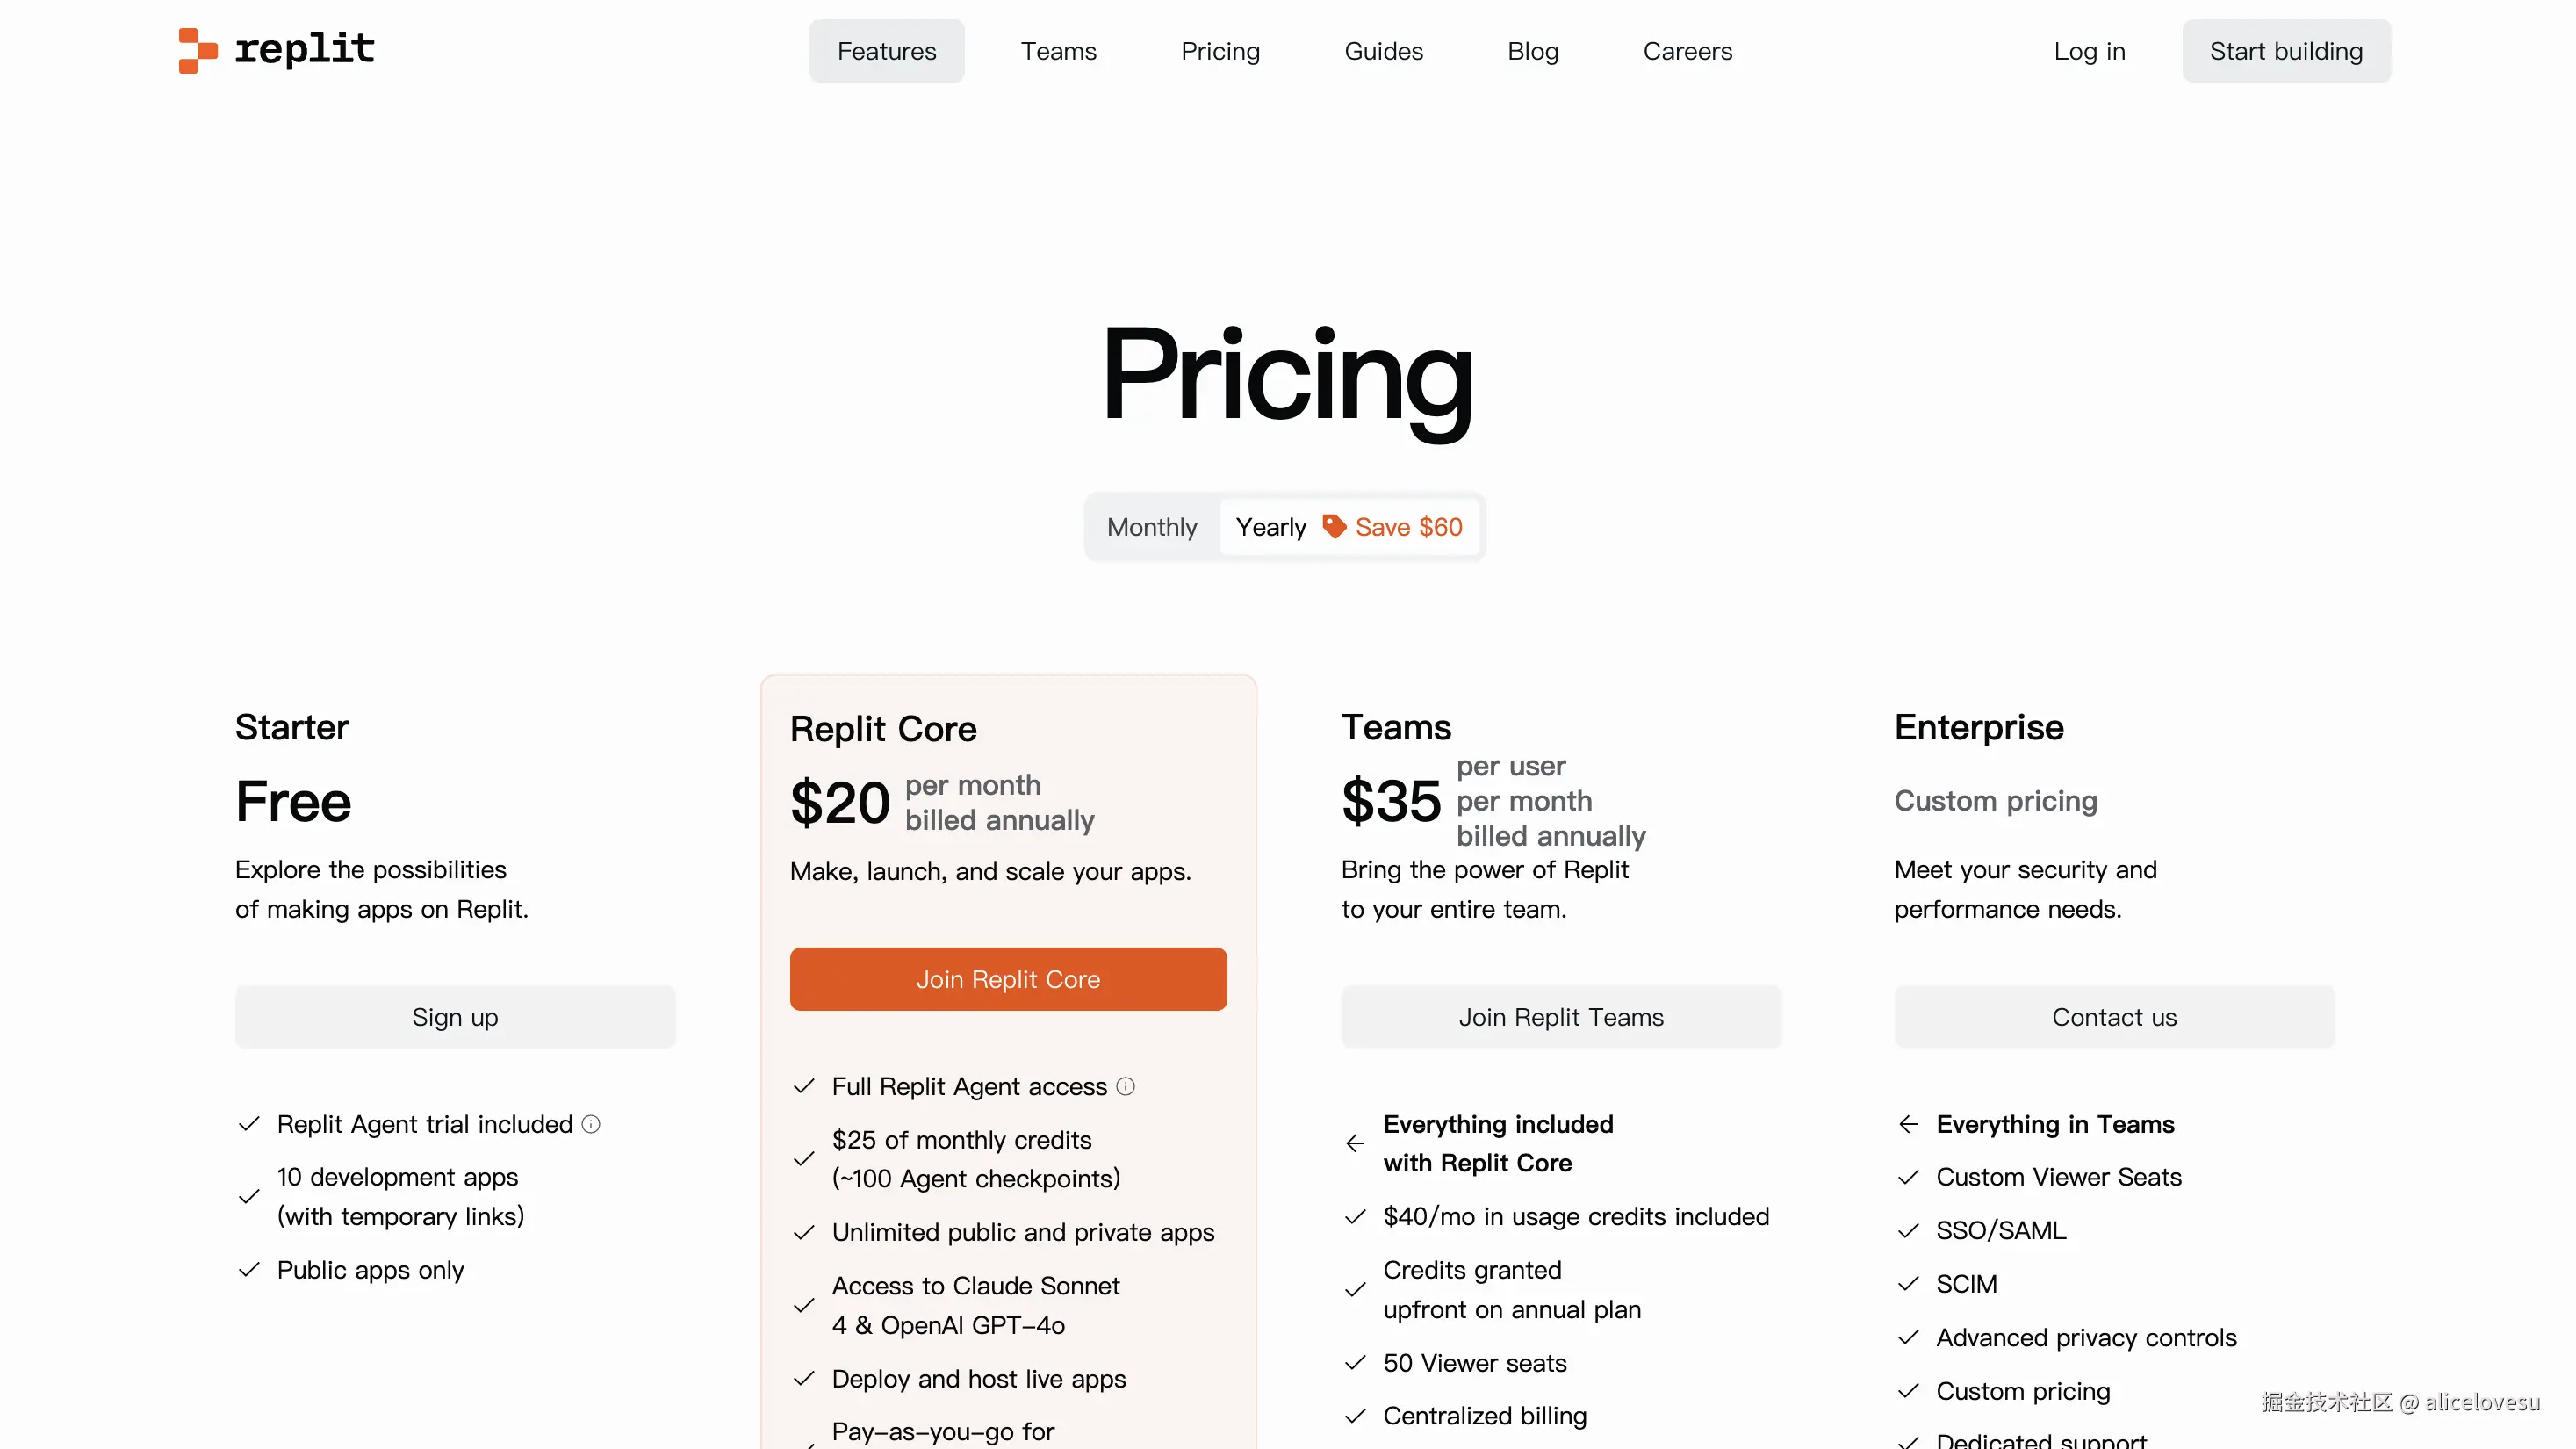Click the Start building button
The image size is (2576, 1449).
(2285, 51)
